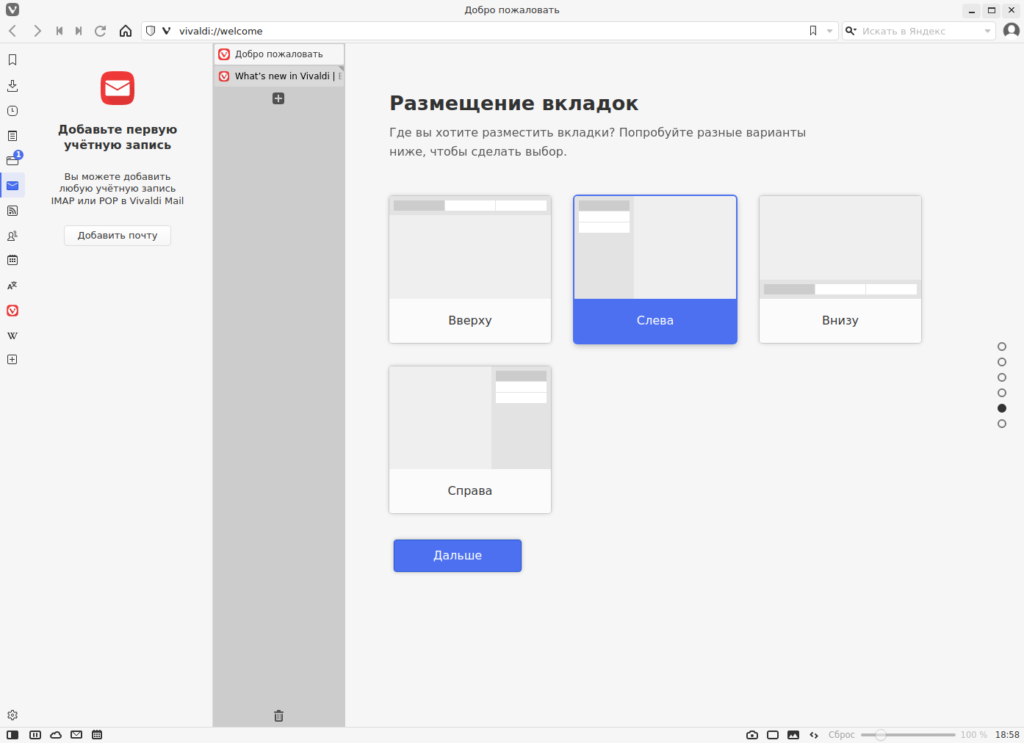Open the Feeds panel

12,210
